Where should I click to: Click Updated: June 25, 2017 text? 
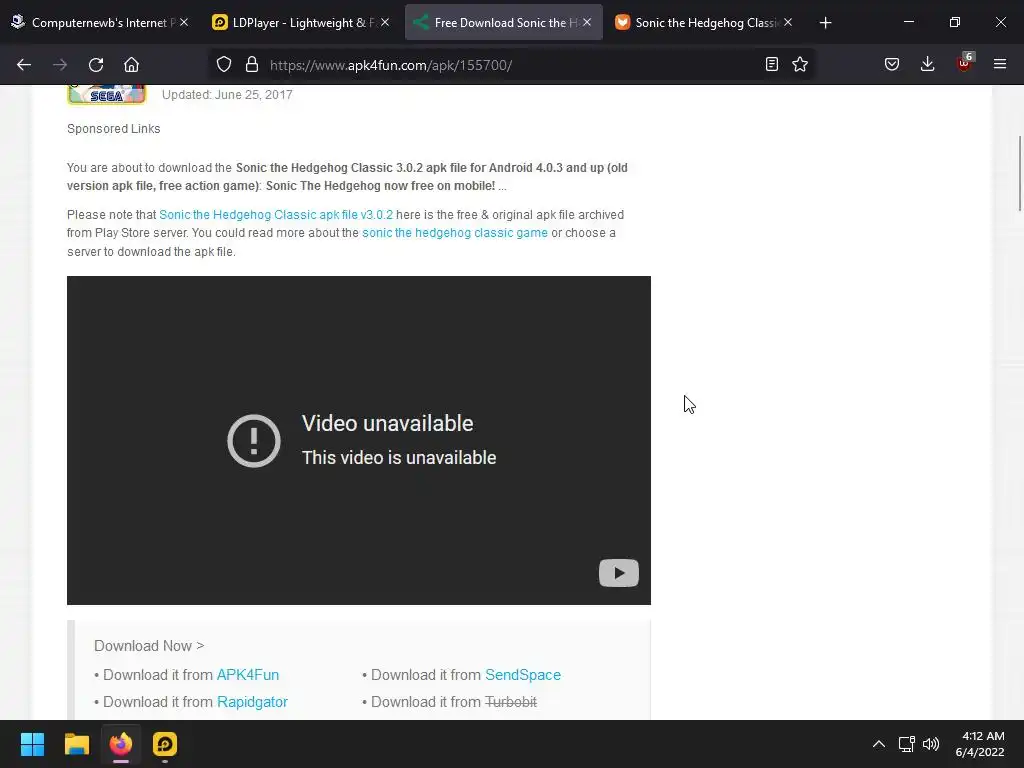pyautogui.click(x=227, y=95)
